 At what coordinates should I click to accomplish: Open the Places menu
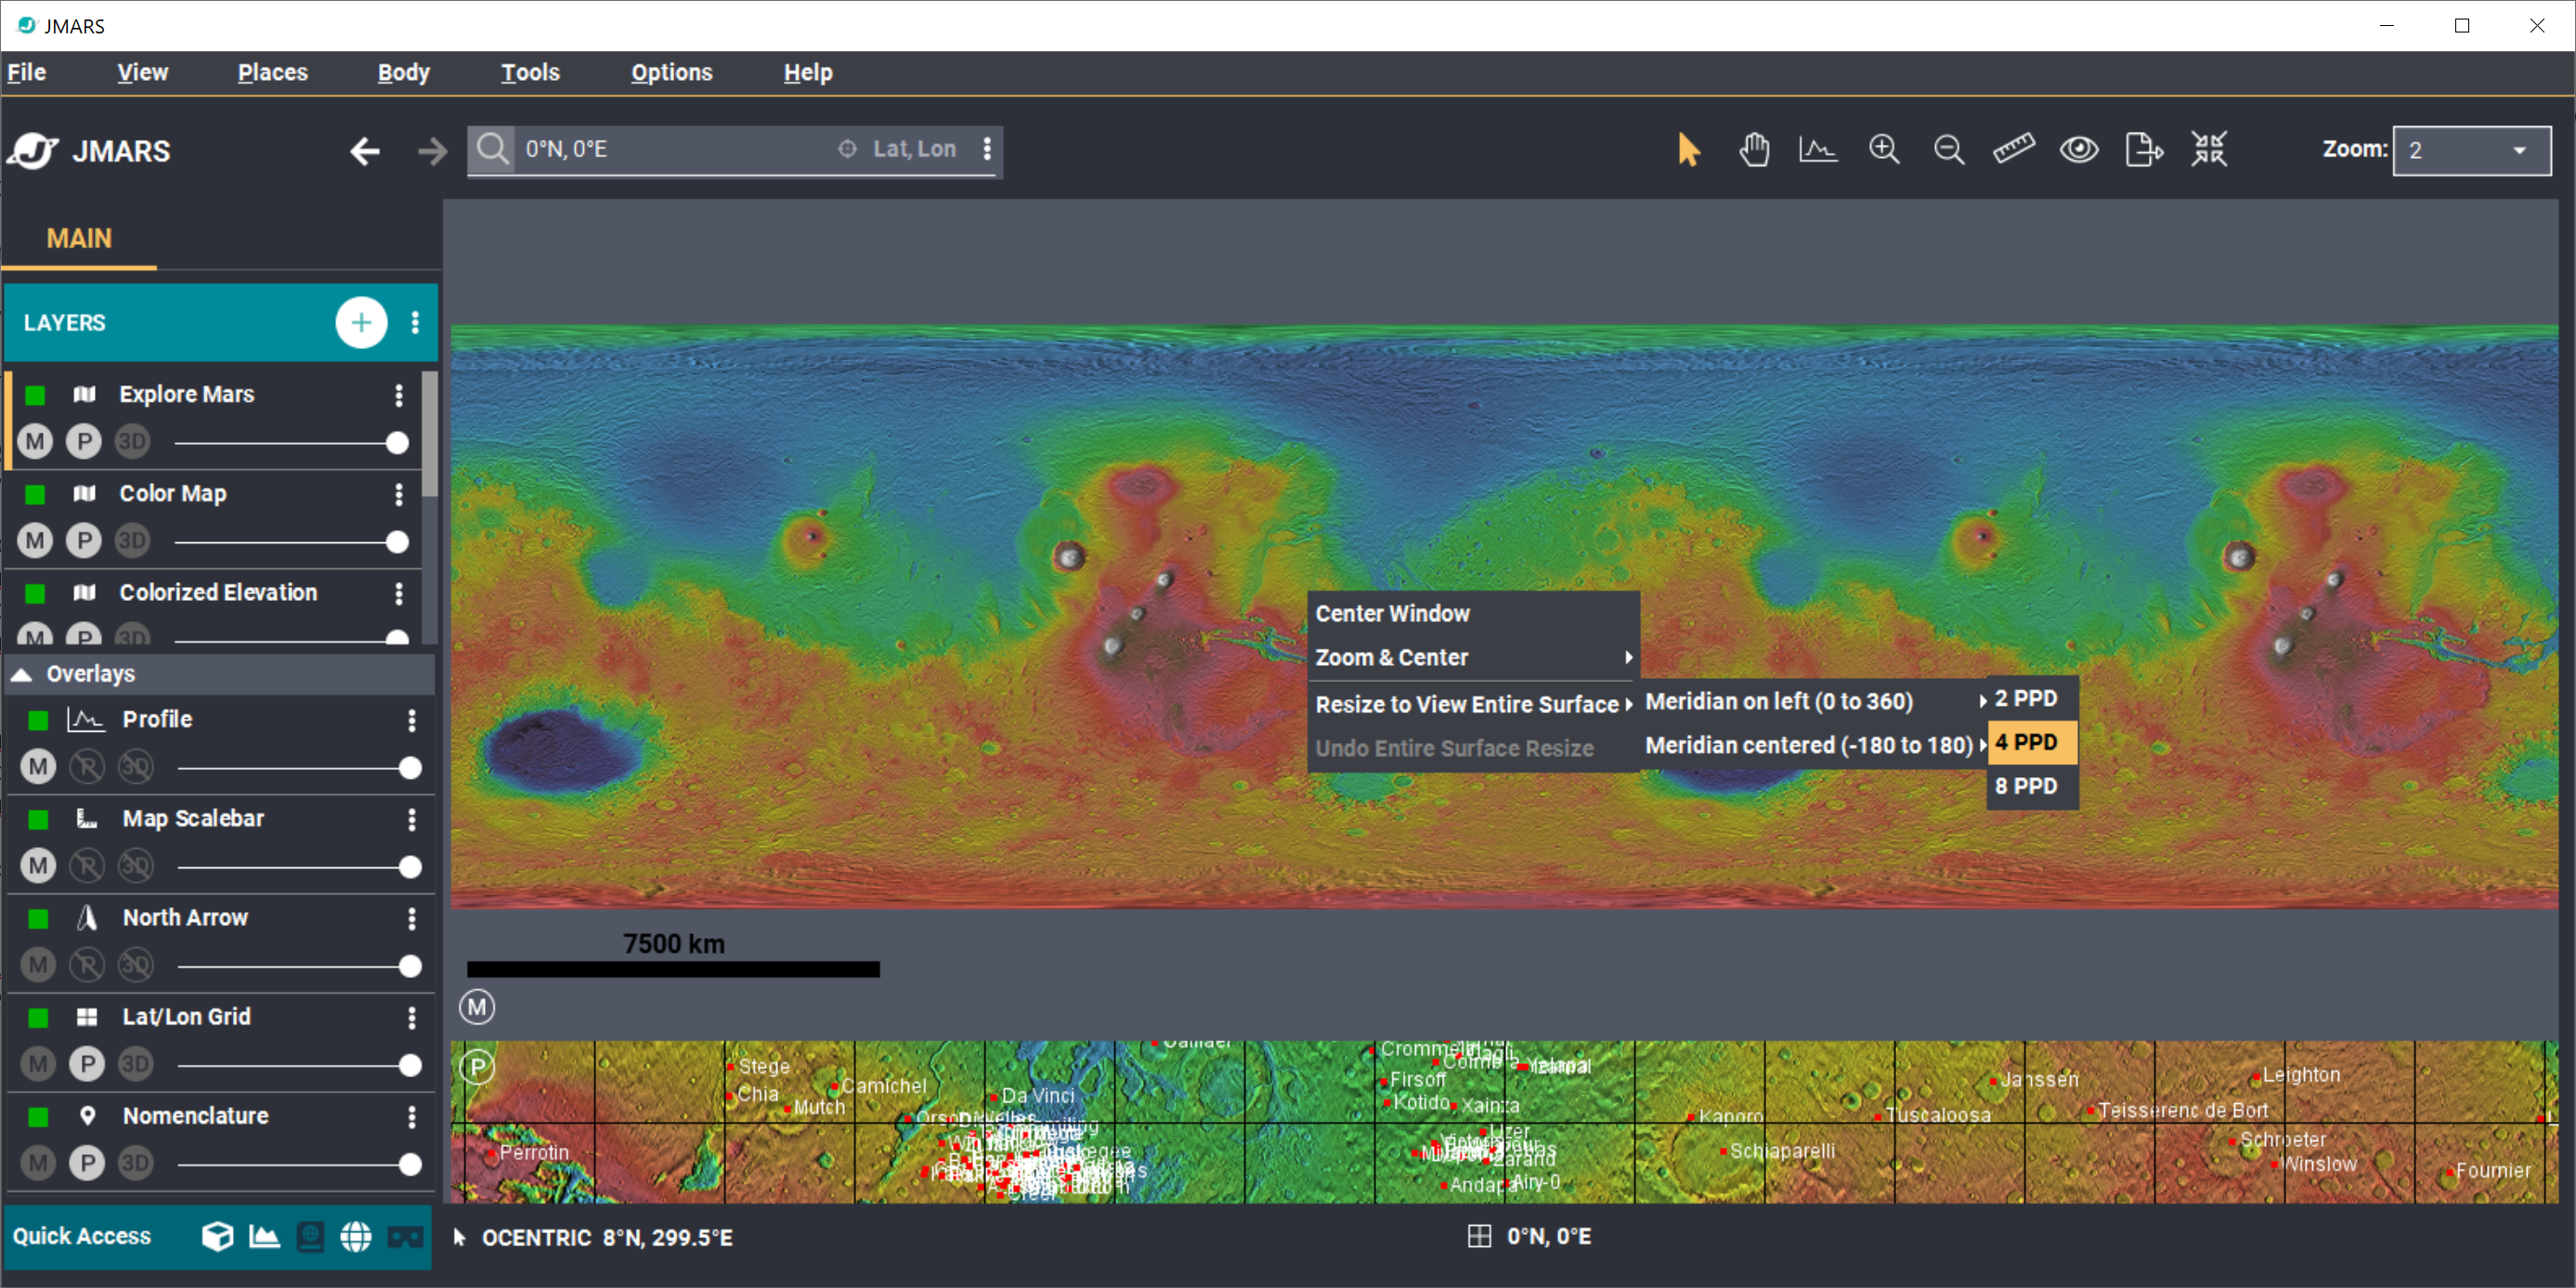click(273, 72)
